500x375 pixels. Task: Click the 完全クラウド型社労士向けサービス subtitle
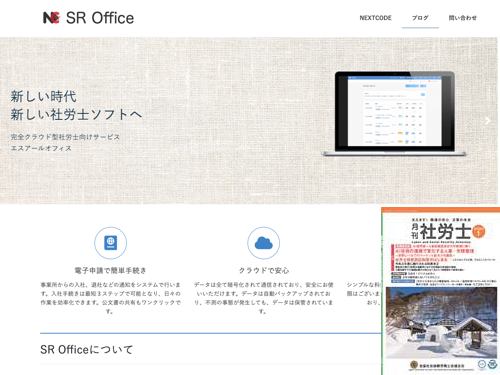(x=65, y=137)
